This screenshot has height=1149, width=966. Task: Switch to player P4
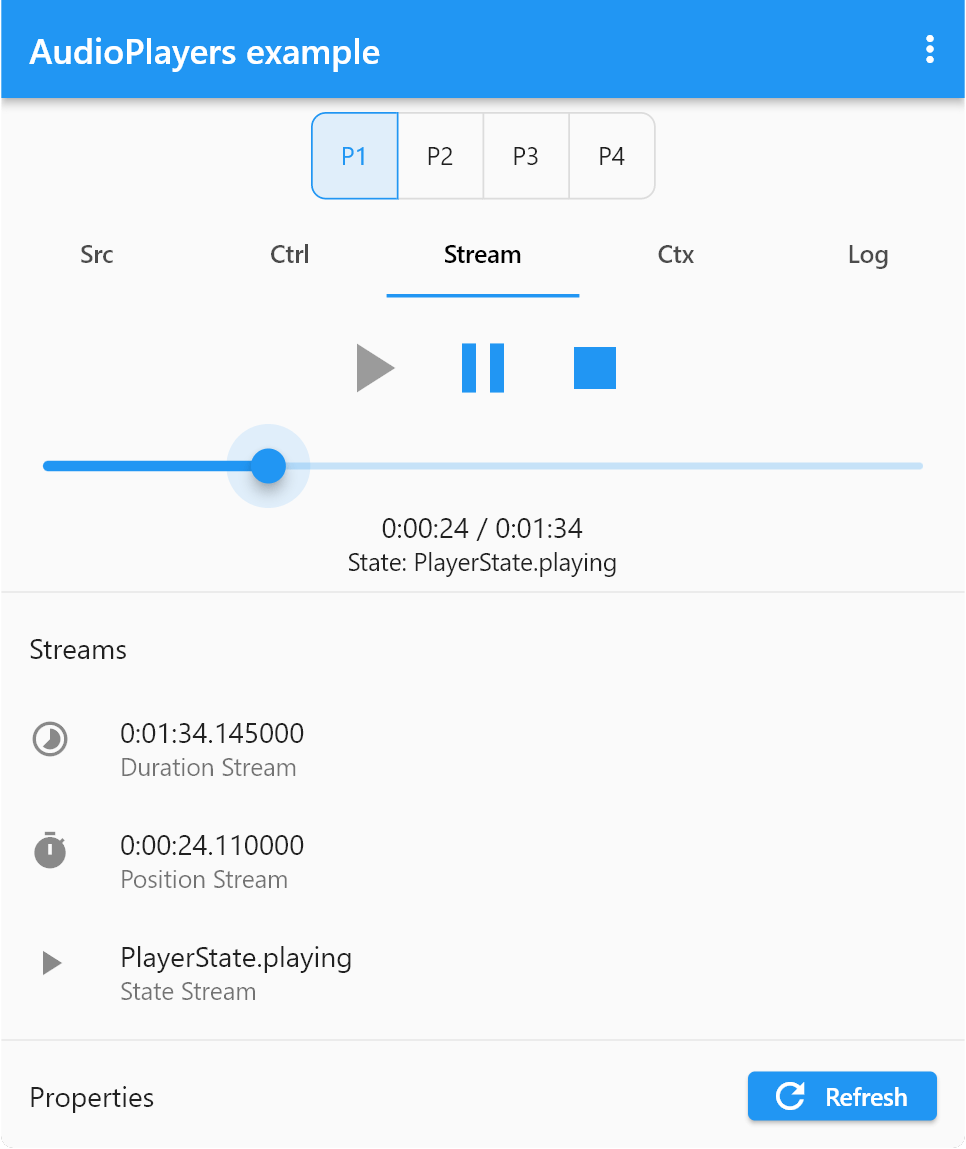(x=612, y=155)
